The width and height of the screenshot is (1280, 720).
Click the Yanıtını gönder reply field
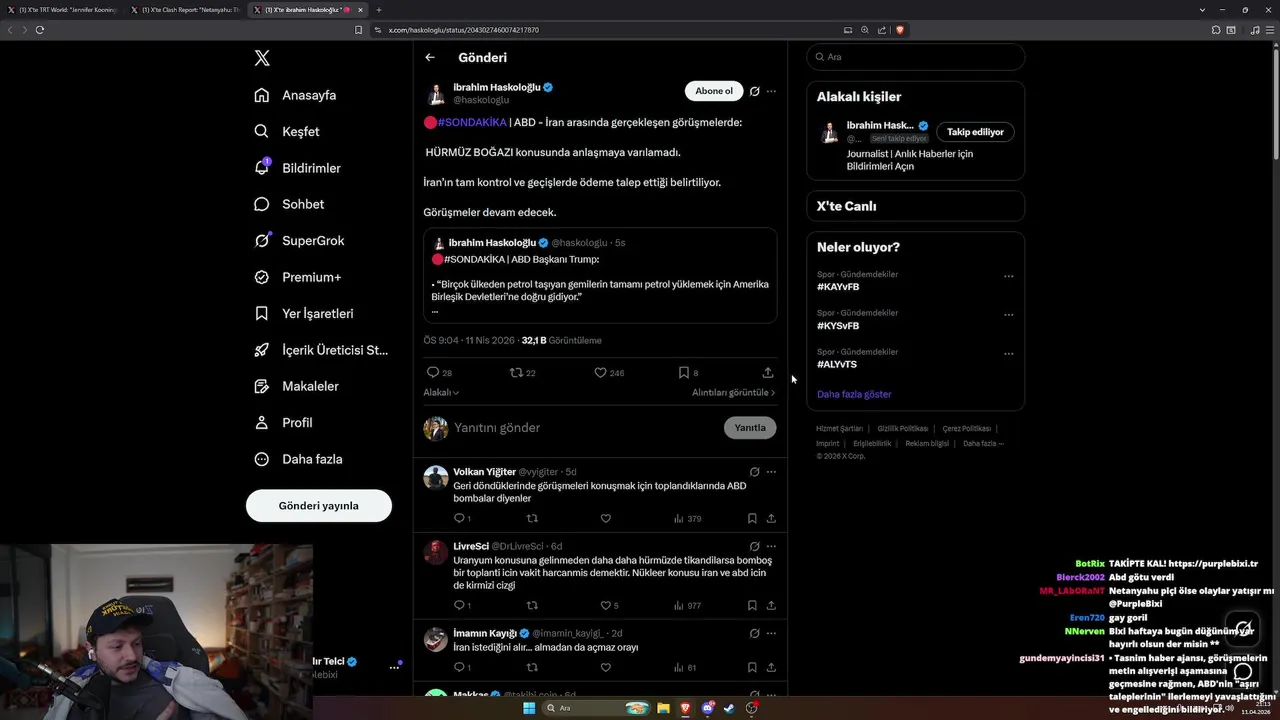coord(585,427)
